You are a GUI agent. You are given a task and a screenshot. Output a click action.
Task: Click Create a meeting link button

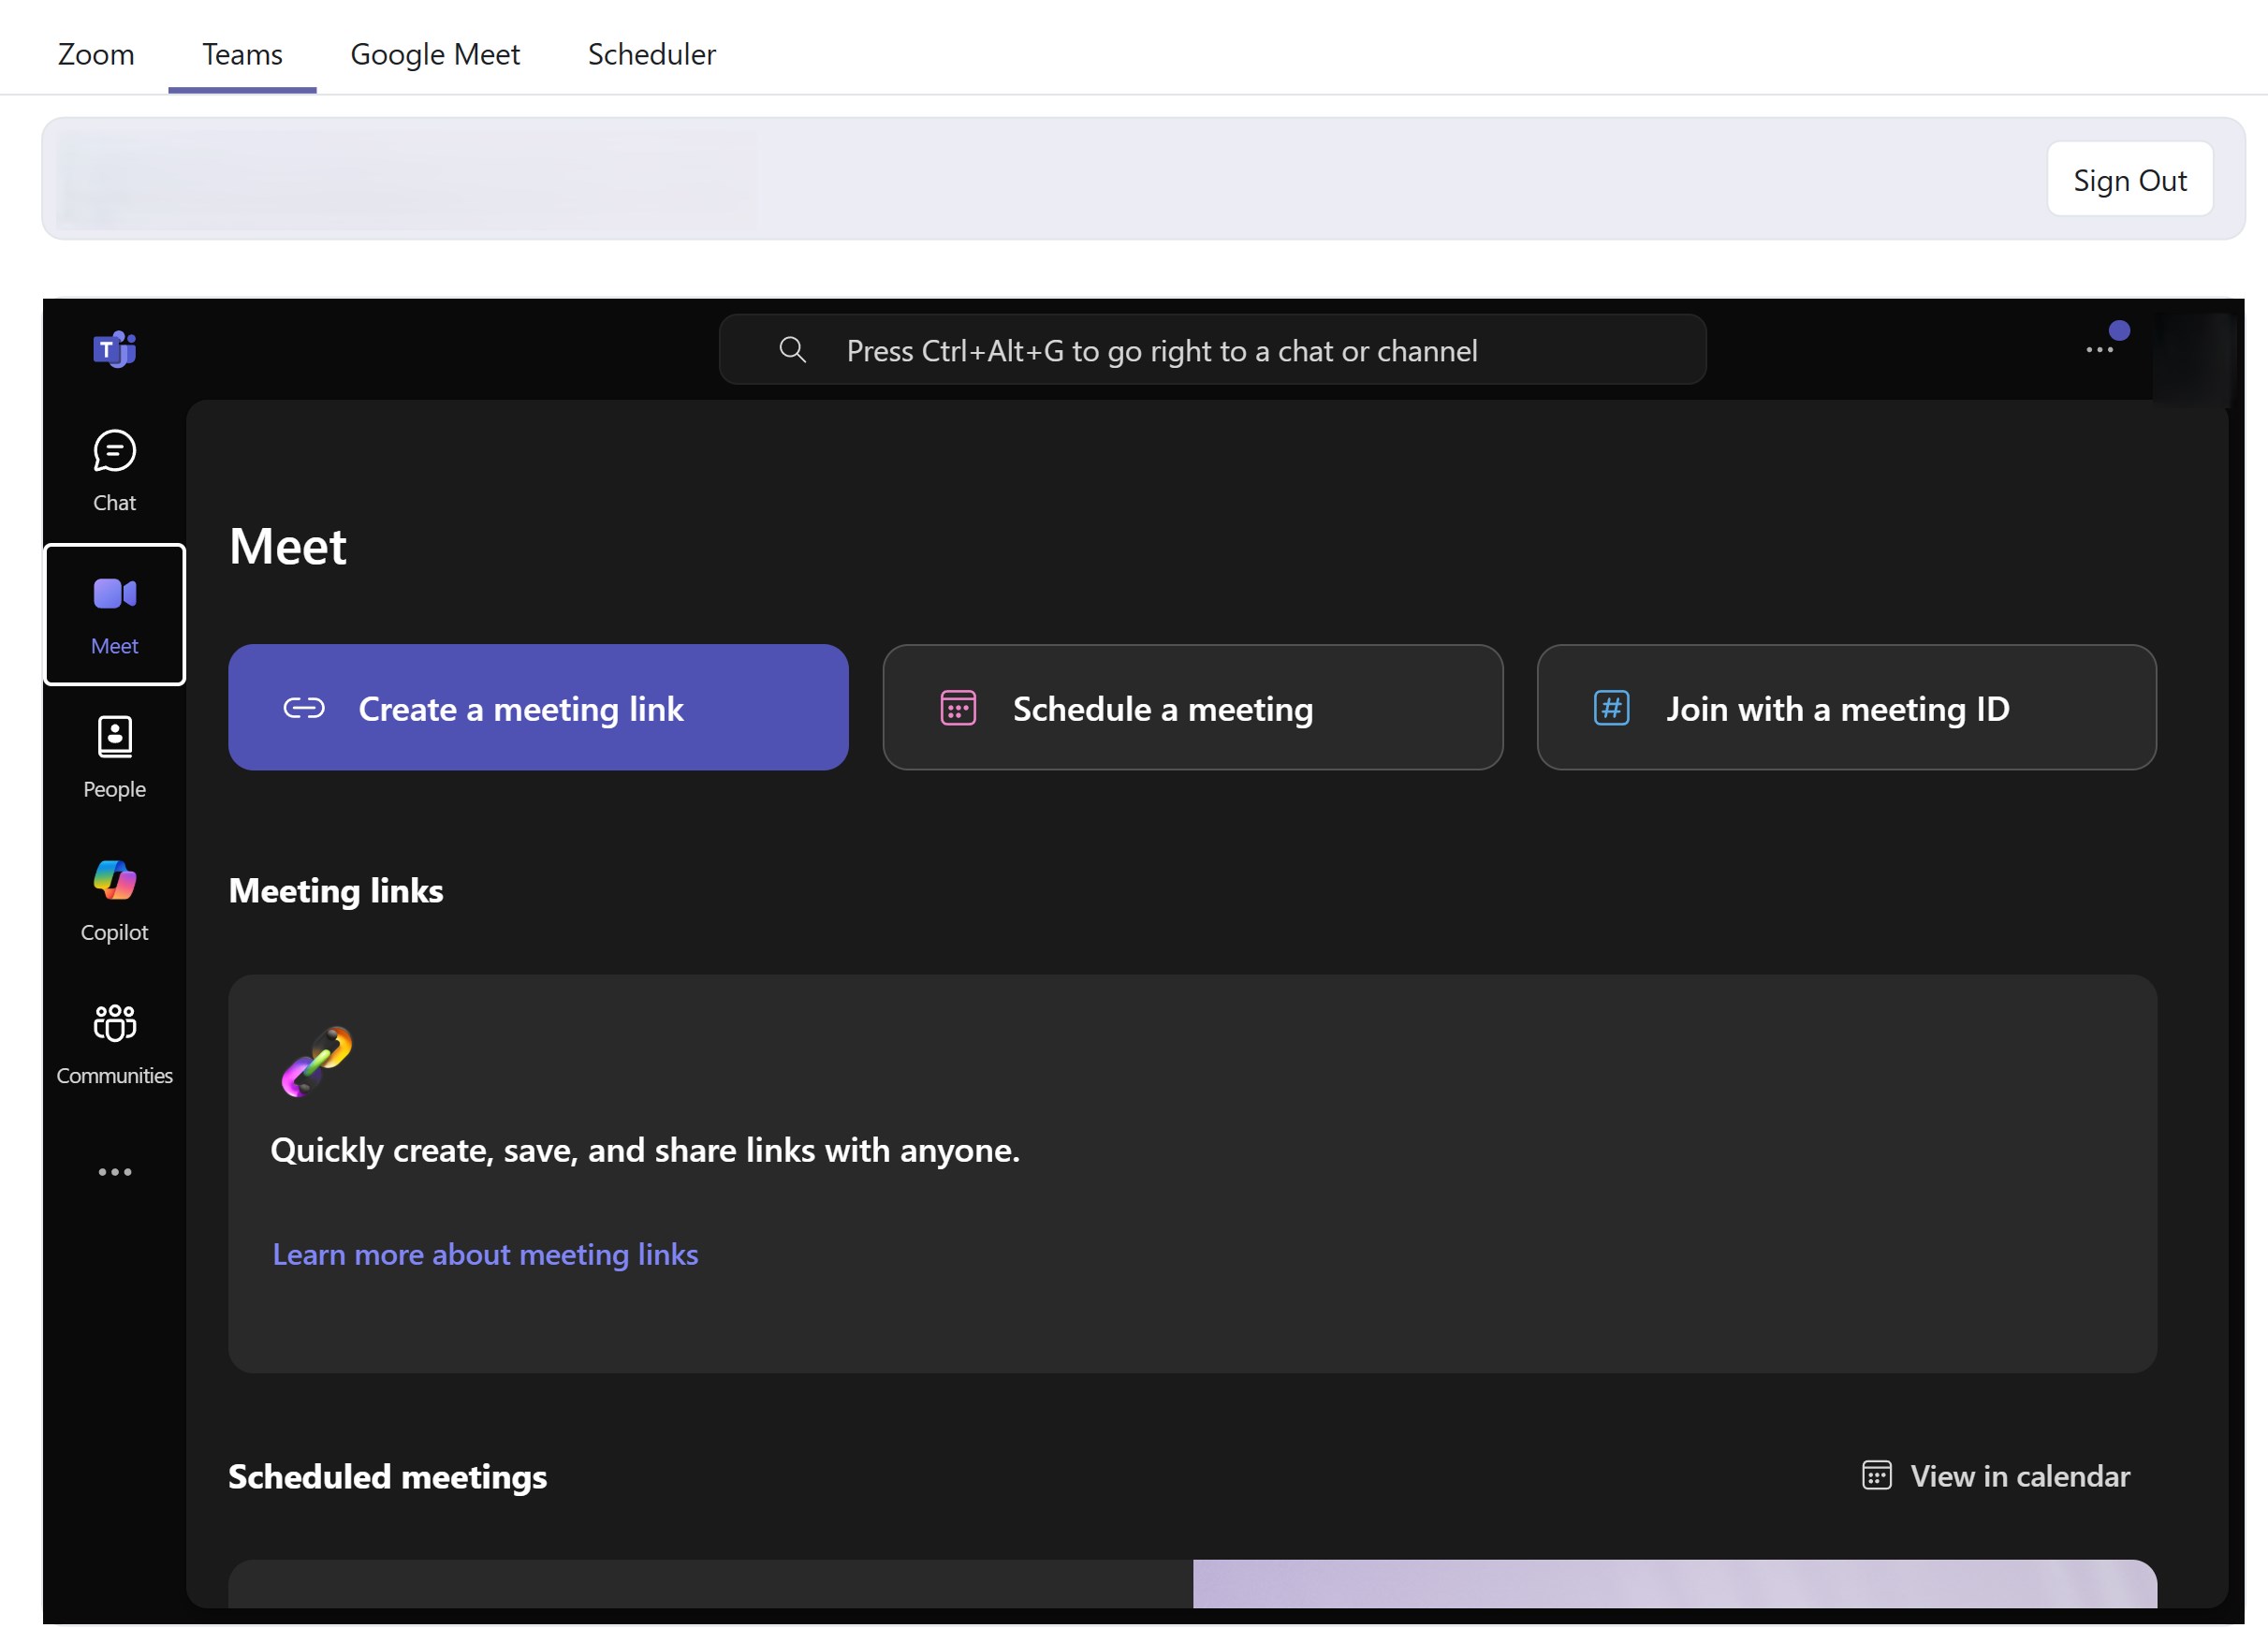tap(538, 707)
